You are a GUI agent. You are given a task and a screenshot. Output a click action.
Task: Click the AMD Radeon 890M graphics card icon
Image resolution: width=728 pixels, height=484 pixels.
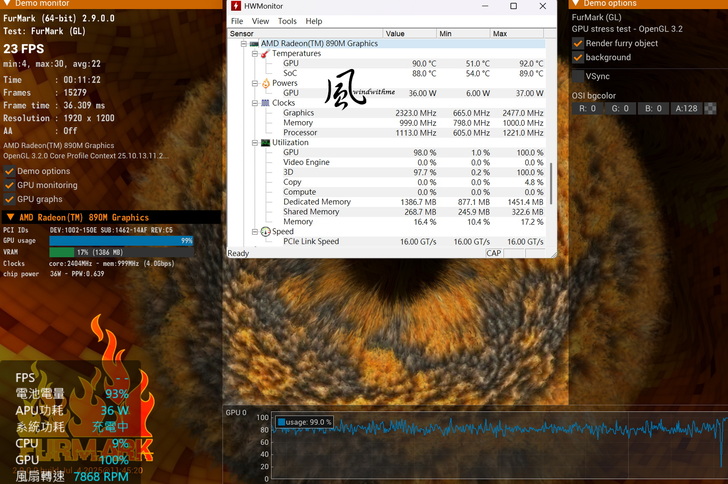coord(254,44)
